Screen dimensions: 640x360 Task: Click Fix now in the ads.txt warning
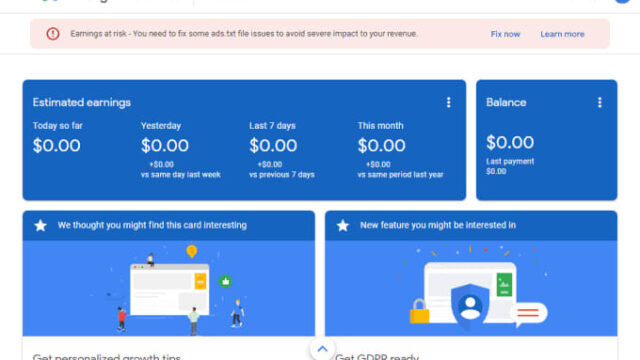(x=505, y=34)
